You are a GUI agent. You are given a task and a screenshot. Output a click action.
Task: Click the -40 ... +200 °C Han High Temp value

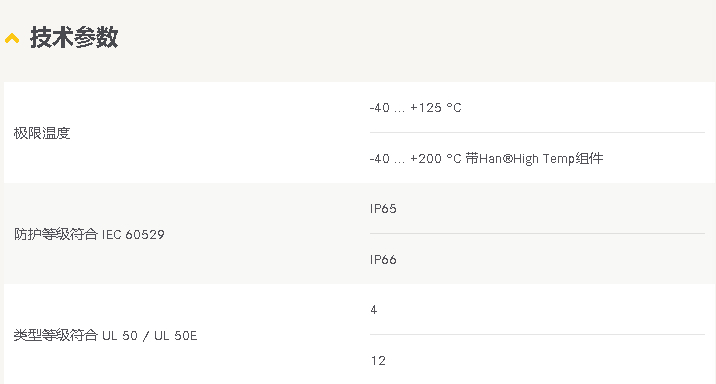486,158
